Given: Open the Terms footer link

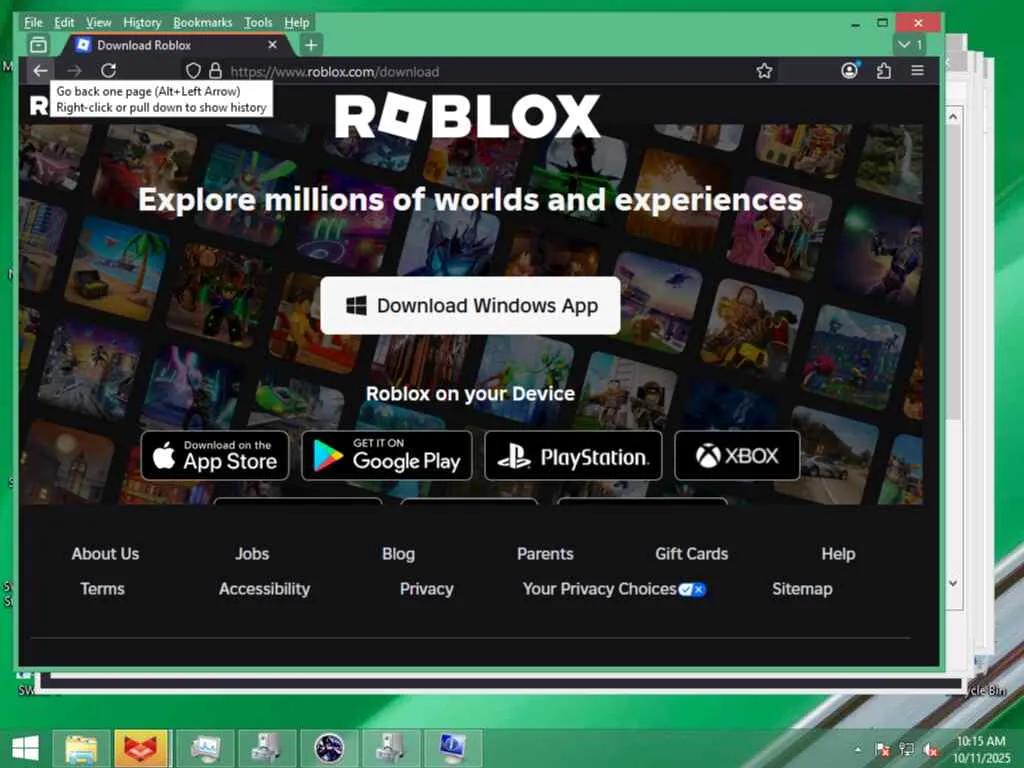Looking at the screenshot, I should [x=103, y=588].
